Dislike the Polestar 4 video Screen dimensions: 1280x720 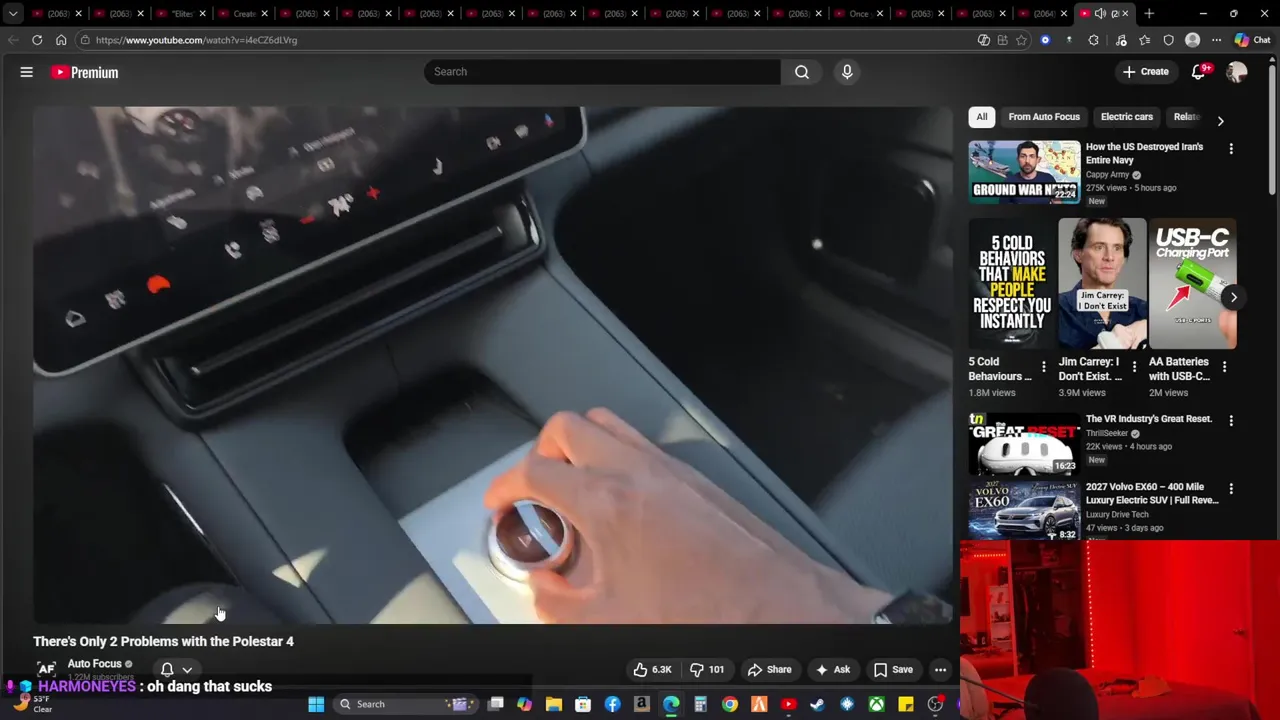[x=707, y=670]
